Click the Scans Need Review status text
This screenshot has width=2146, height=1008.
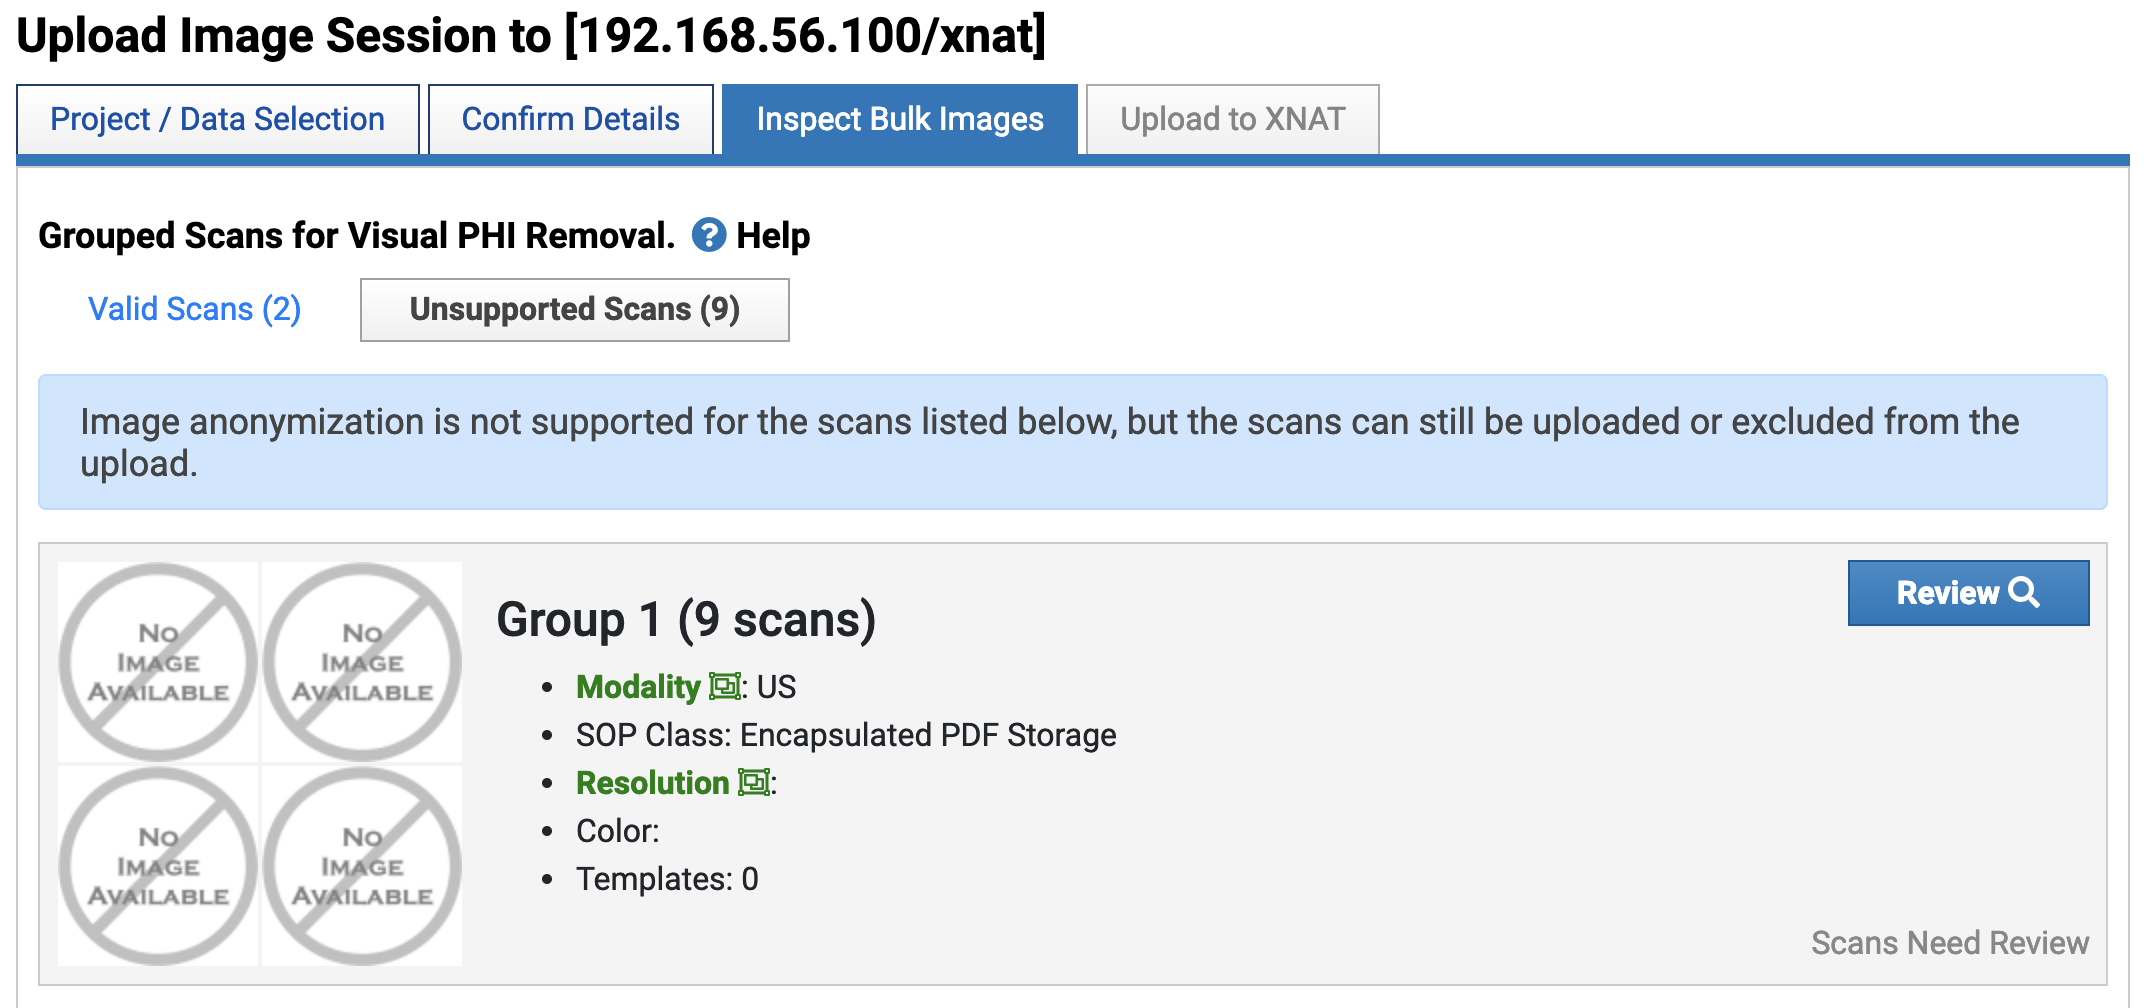pos(1949,943)
